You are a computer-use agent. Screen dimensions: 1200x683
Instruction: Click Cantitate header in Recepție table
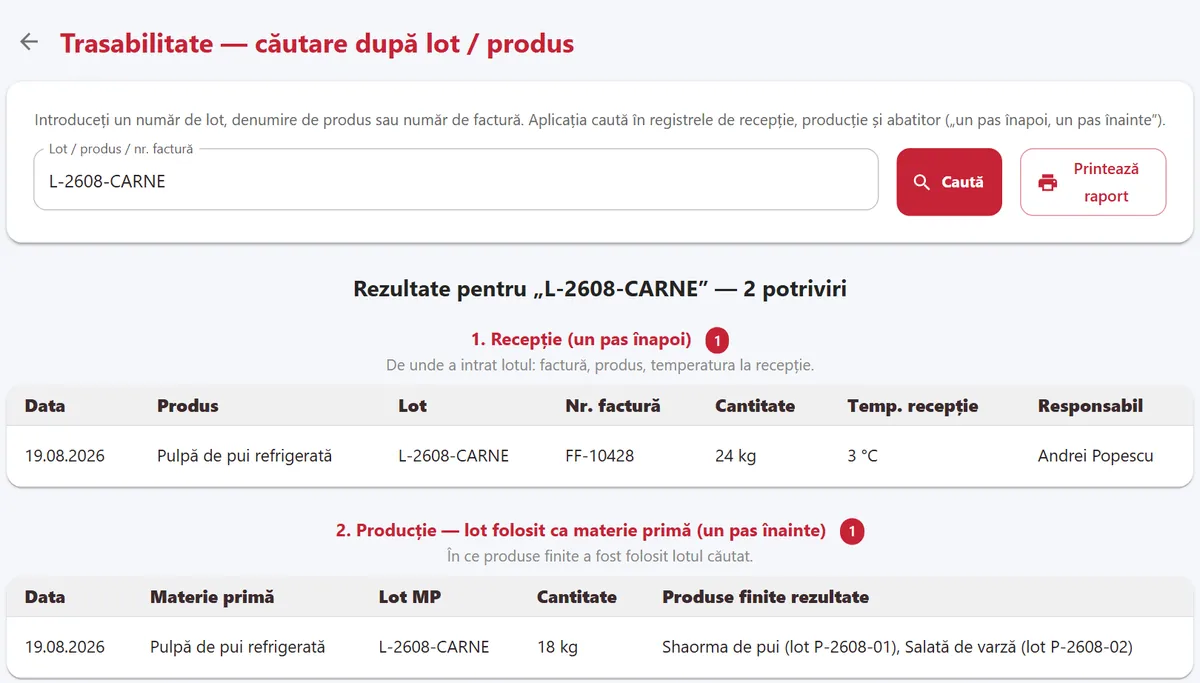coord(755,406)
